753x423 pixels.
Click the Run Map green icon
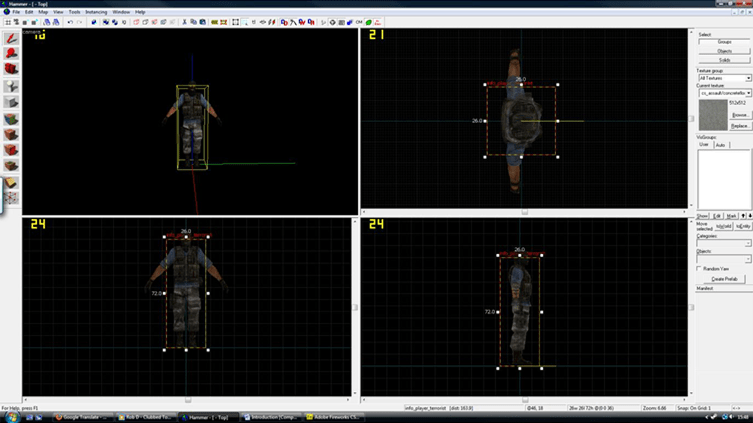368,22
